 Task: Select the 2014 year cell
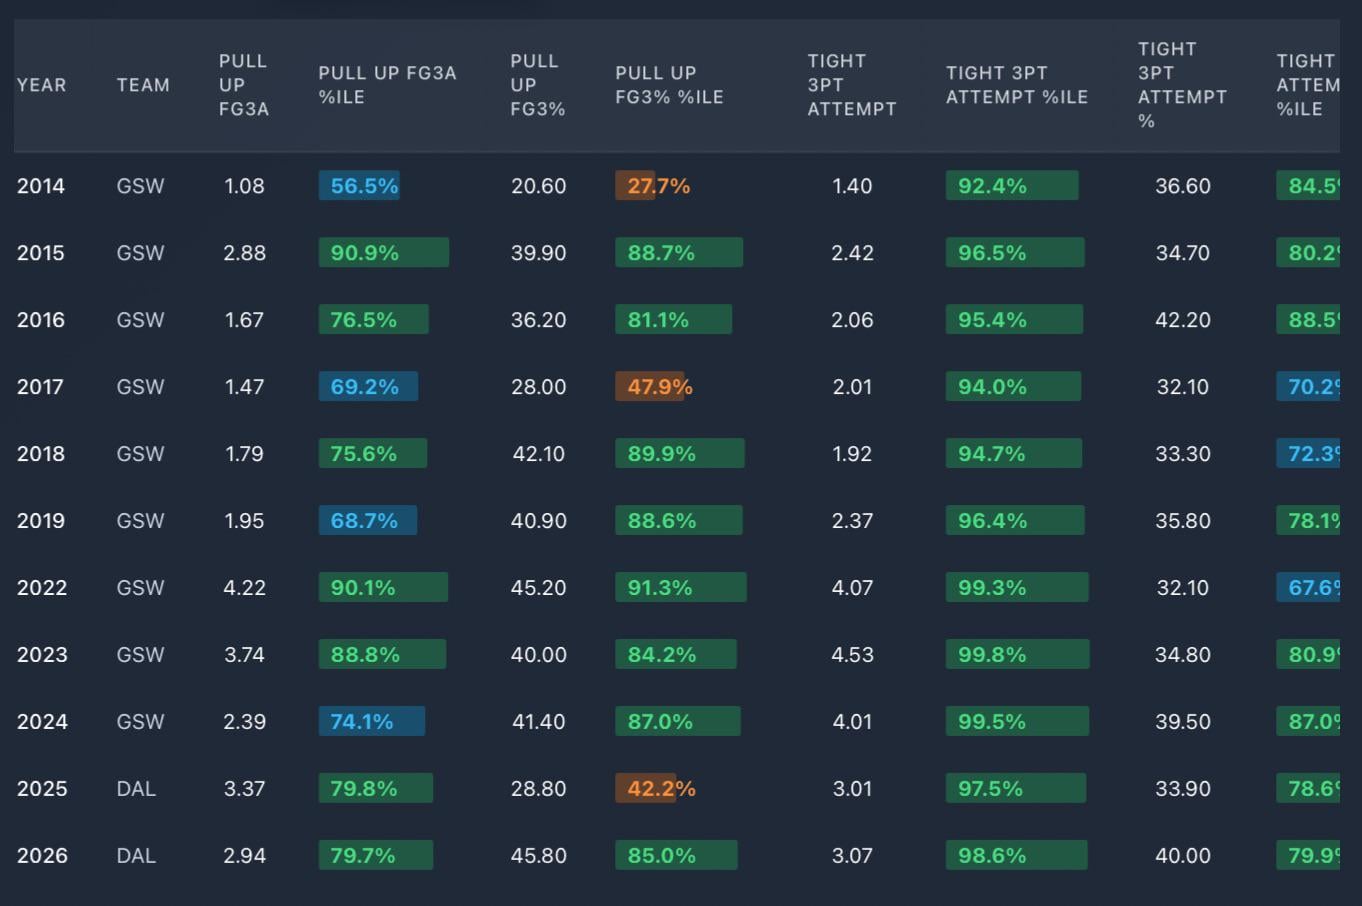(x=41, y=185)
